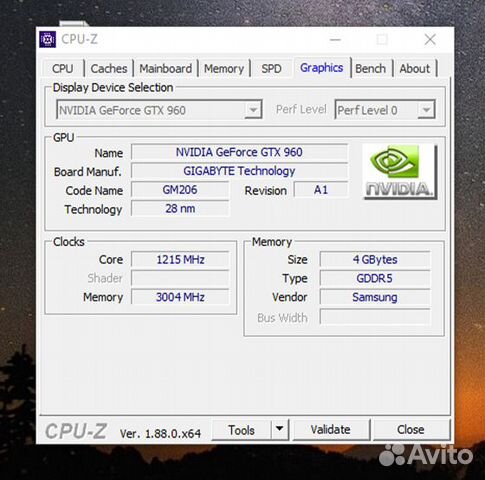
Task: Go to the Memory tab
Action: (x=224, y=69)
